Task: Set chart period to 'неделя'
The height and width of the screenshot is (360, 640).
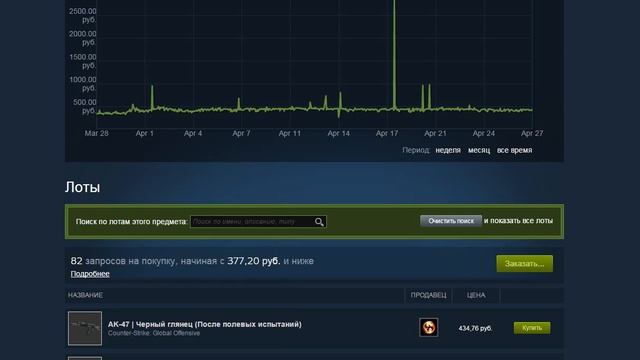Action: coord(448,150)
